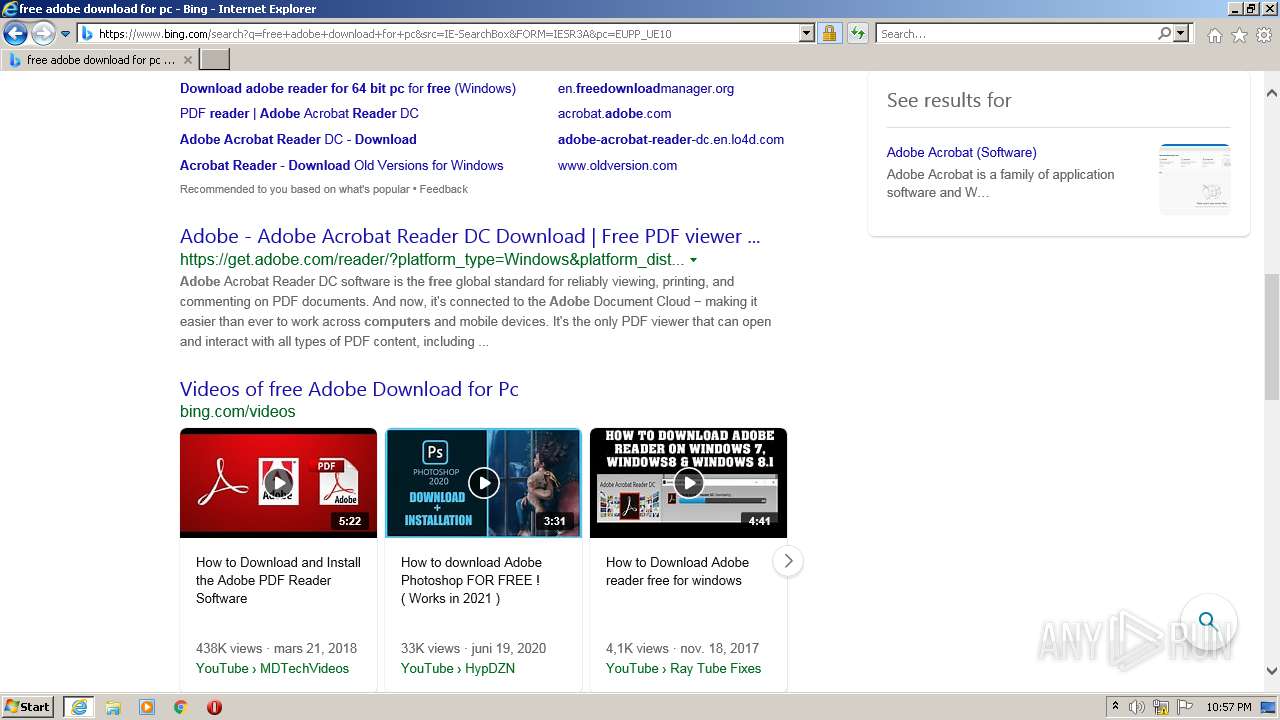Click Internet Explorer taskbar icon

(78, 707)
